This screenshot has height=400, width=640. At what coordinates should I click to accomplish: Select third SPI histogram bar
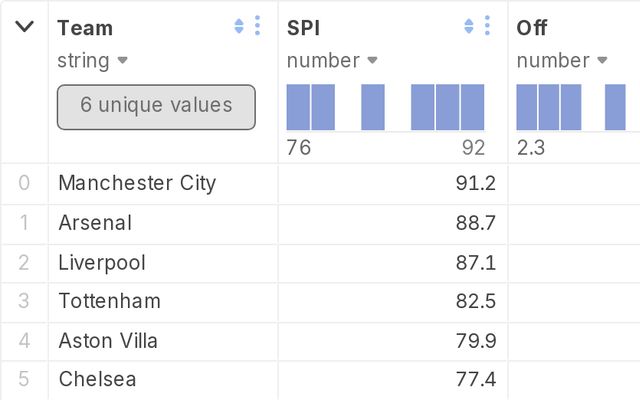point(373,107)
